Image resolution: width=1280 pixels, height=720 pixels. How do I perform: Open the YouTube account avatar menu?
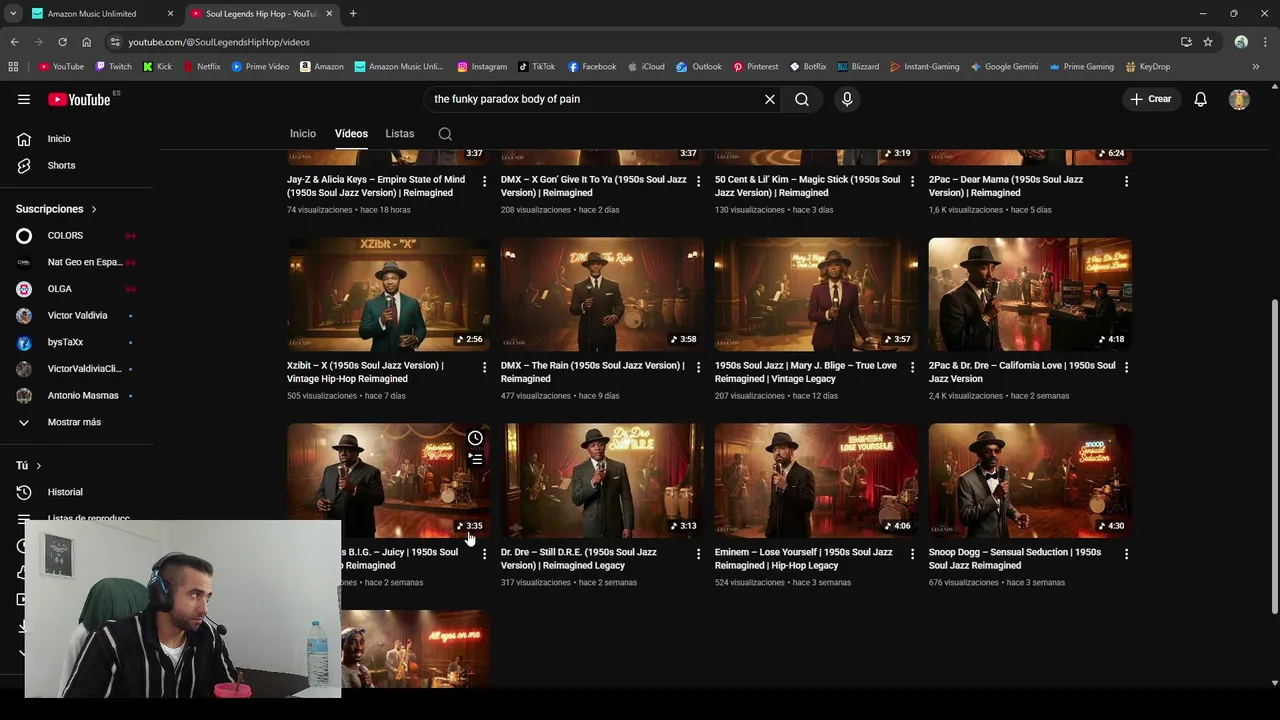(x=1239, y=99)
